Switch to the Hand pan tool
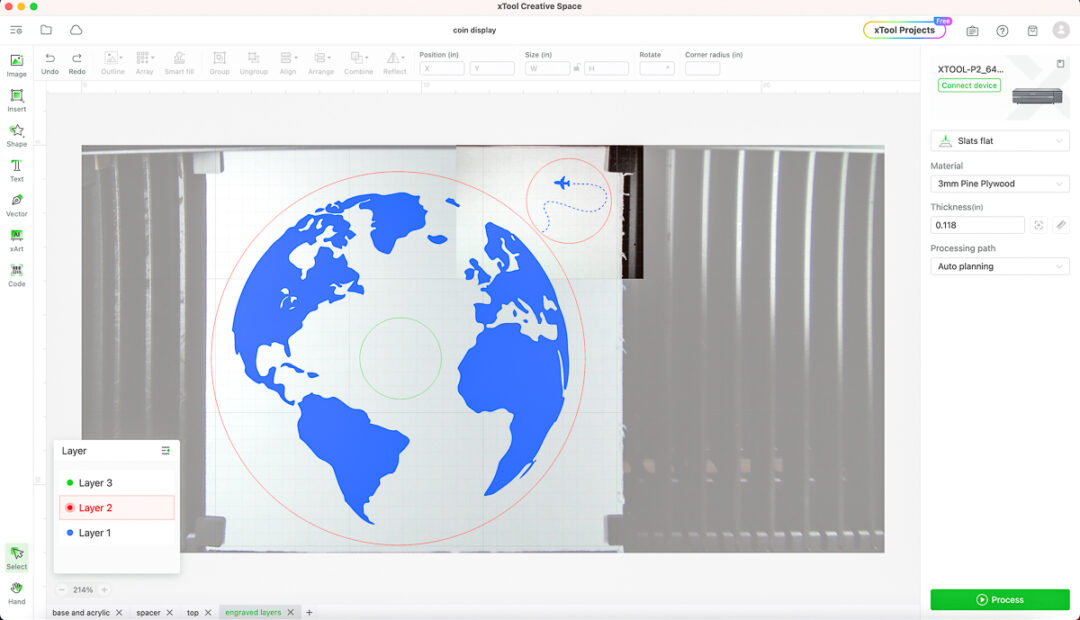Image resolution: width=1080 pixels, height=620 pixels. pos(17,592)
